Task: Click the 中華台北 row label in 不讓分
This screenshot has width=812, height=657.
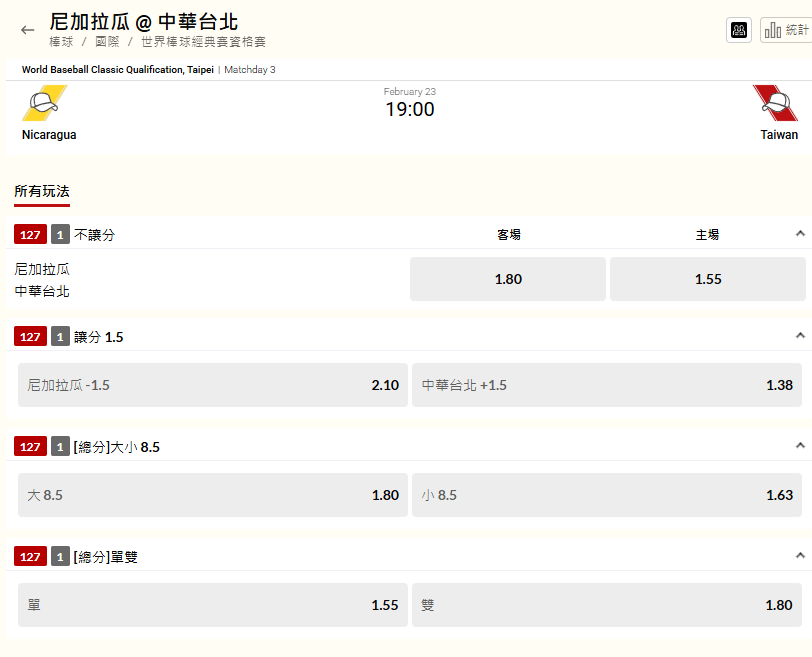Action: click(42, 291)
